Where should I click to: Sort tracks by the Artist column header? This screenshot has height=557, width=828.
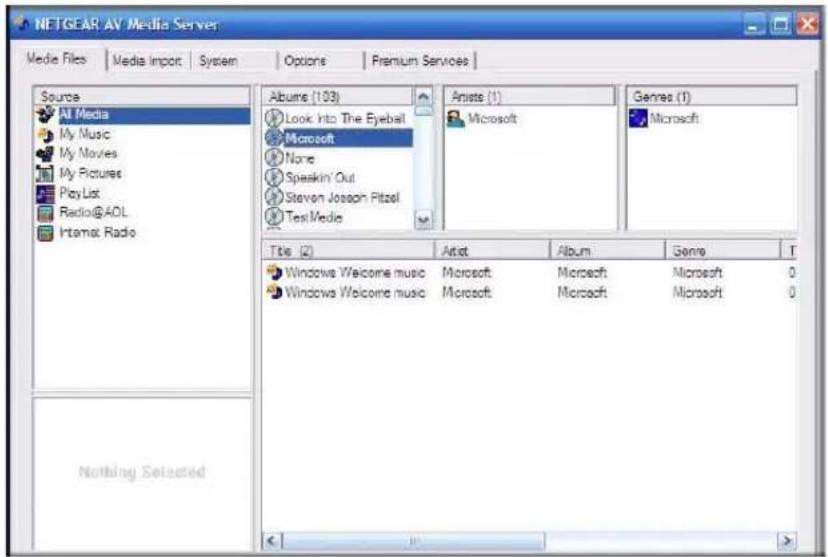pos(492,251)
